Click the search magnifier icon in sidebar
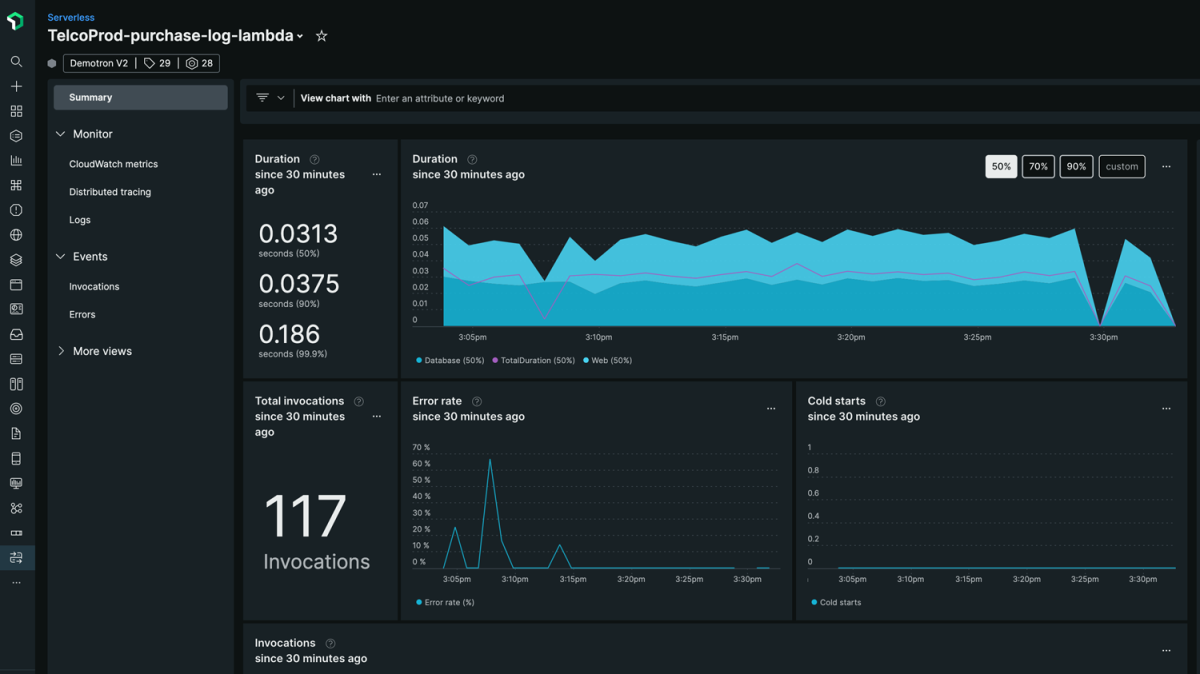Screen dimensions: 1200x674 [16, 62]
